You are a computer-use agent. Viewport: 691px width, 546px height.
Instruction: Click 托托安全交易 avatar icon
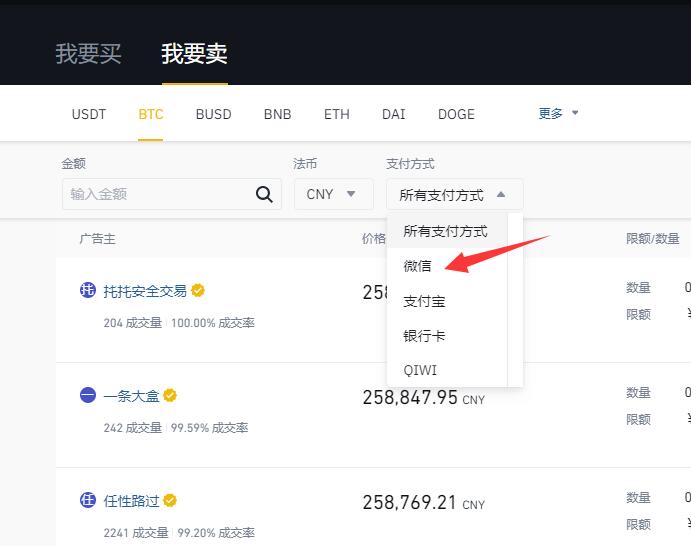(88, 290)
